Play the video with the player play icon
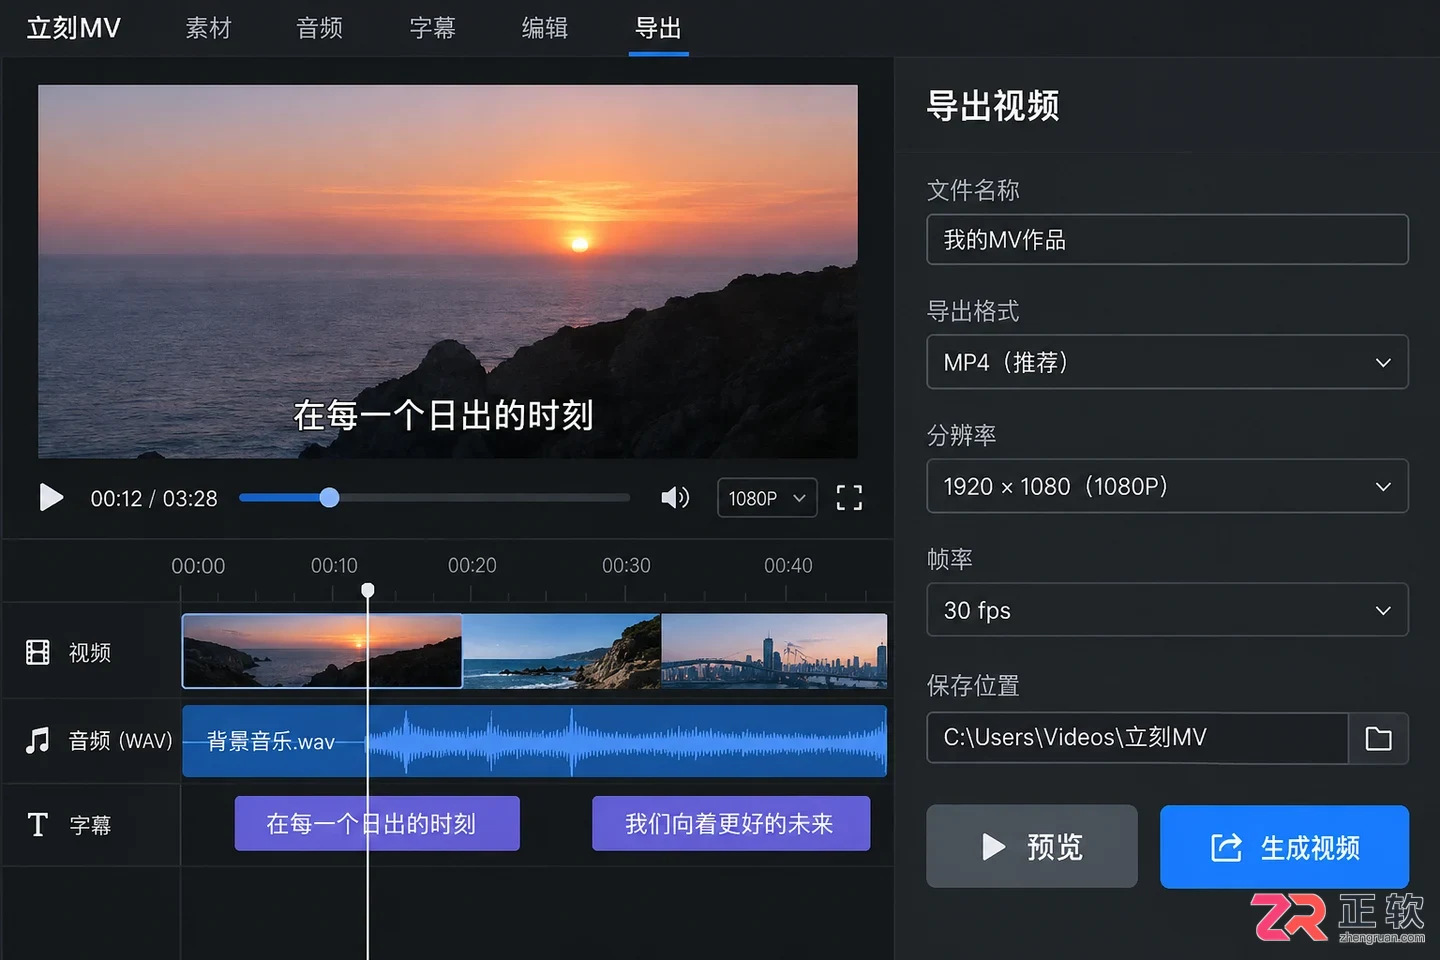1440x960 pixels. click(x=51, y=497)
